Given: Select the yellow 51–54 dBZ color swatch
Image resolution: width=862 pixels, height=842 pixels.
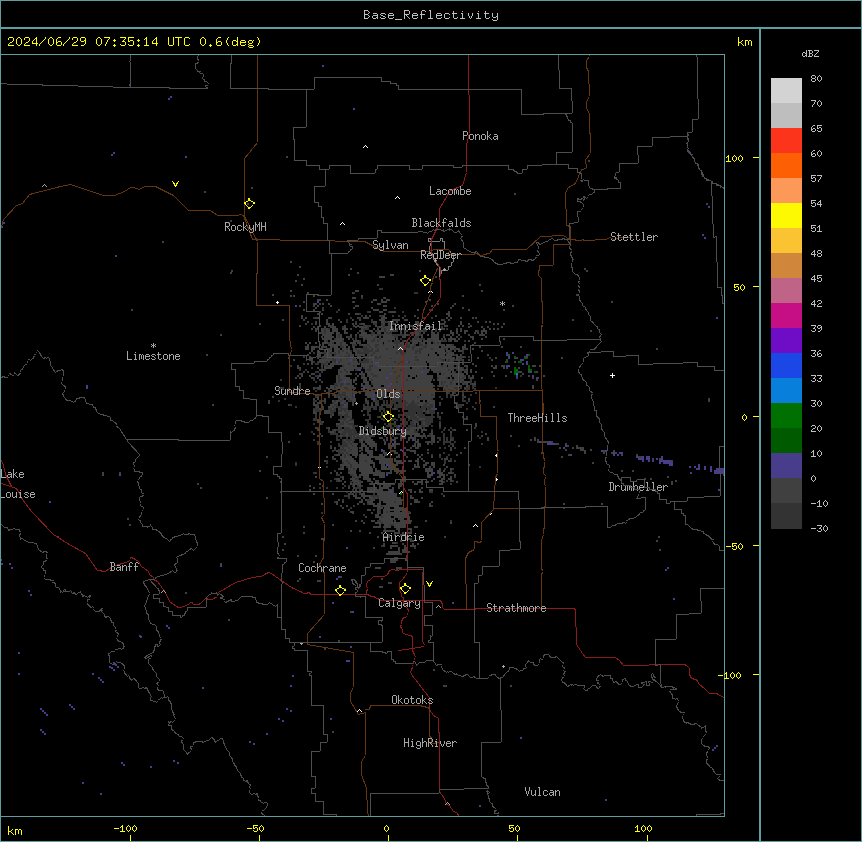Looking at the screenshot, I should coord(786,215).
